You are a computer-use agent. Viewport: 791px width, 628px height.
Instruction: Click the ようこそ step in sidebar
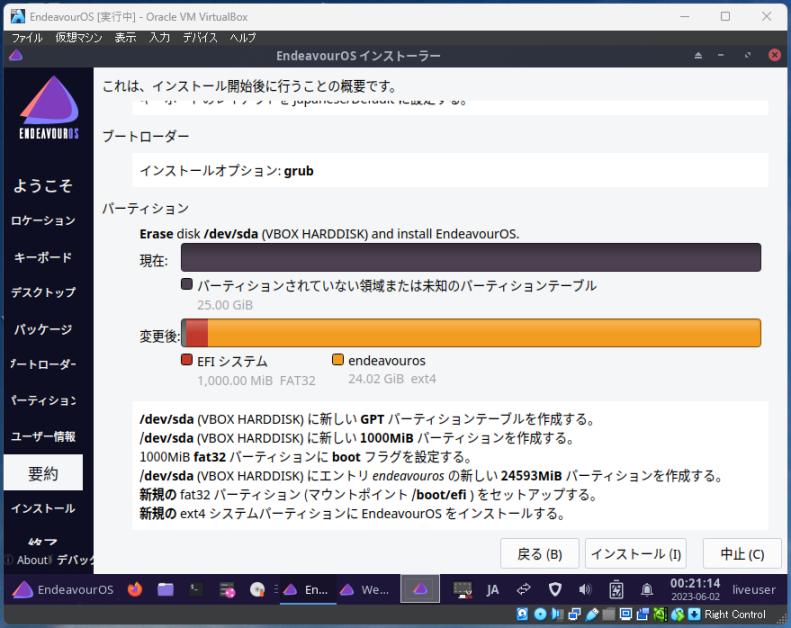click(x=43, y=186)
